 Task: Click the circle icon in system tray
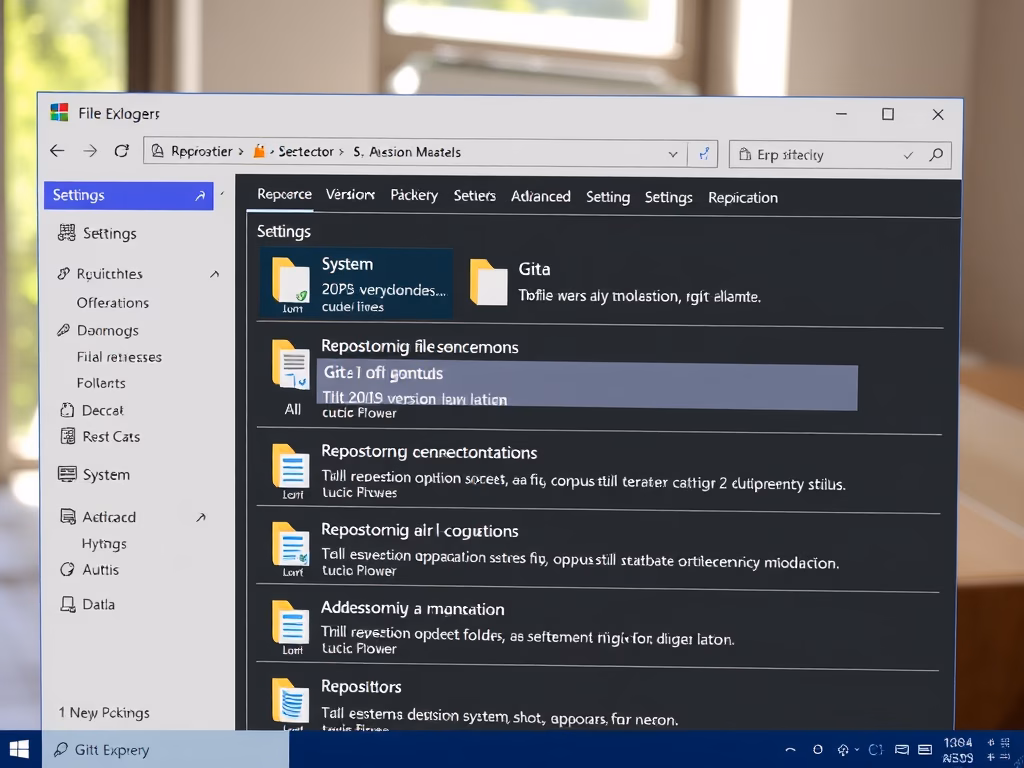(x=818, y=750)
